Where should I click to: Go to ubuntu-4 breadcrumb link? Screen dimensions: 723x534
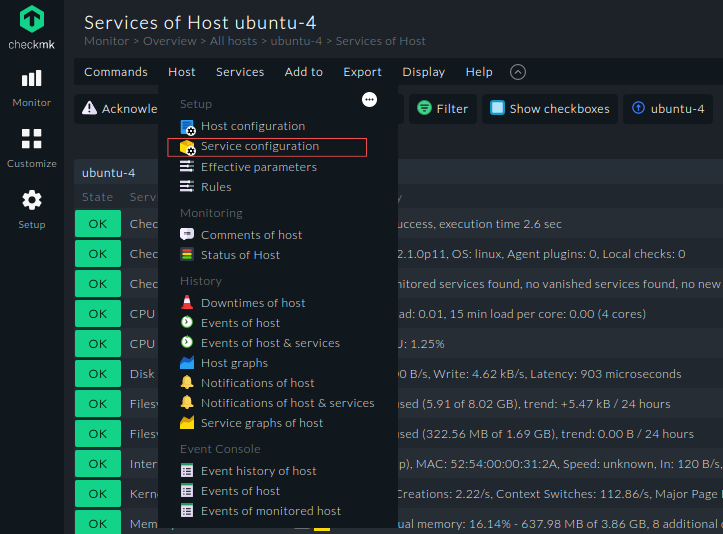[296, 41]
